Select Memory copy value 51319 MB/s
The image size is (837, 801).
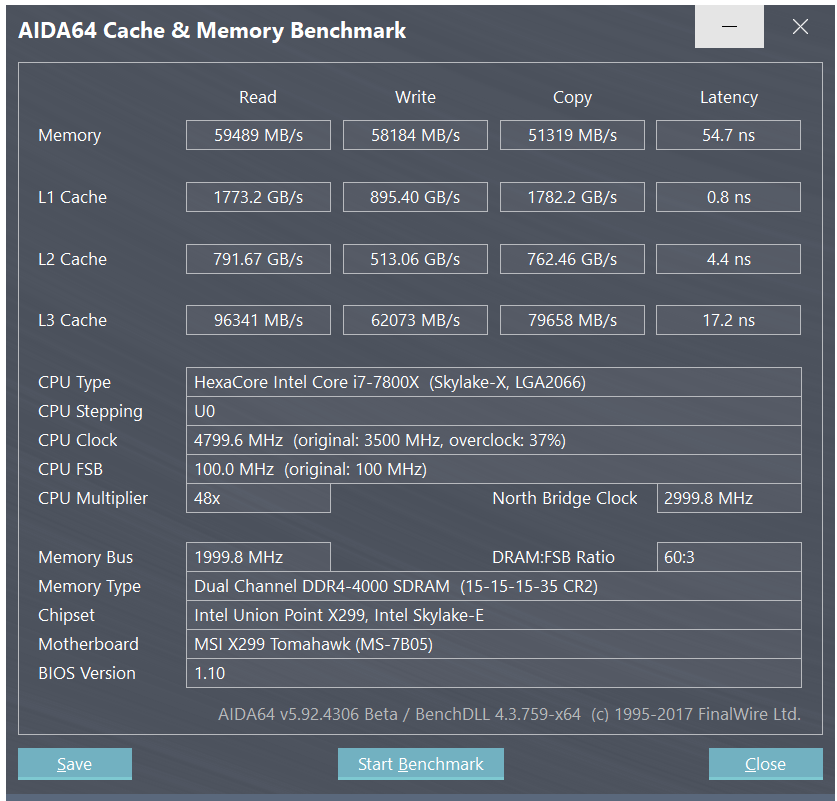[572, 135]
